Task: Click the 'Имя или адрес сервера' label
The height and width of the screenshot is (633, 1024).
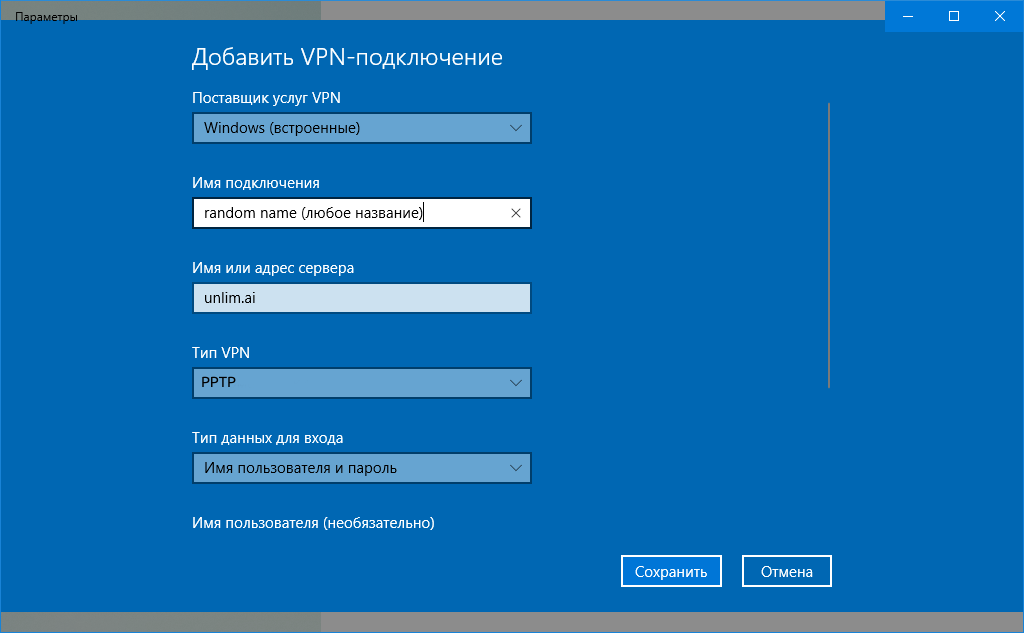Action: 273,268
